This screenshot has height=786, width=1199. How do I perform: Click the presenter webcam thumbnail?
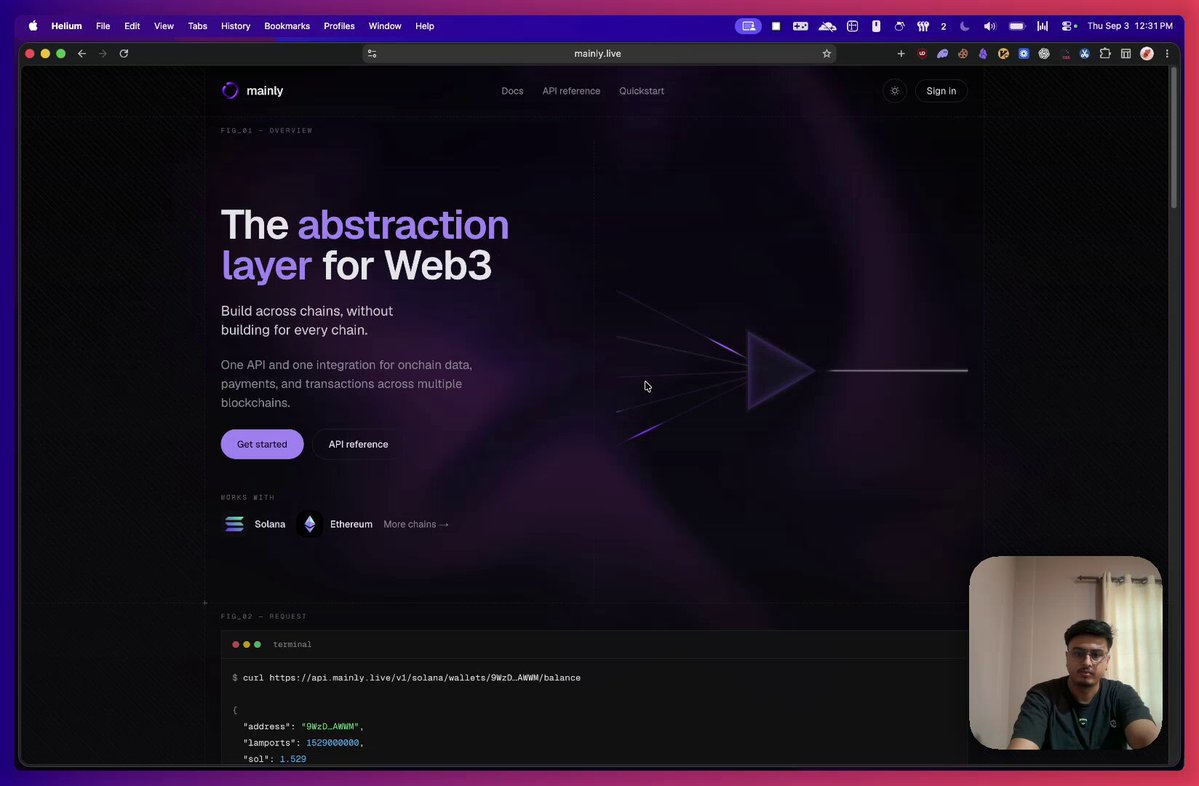pos(1065,652)
